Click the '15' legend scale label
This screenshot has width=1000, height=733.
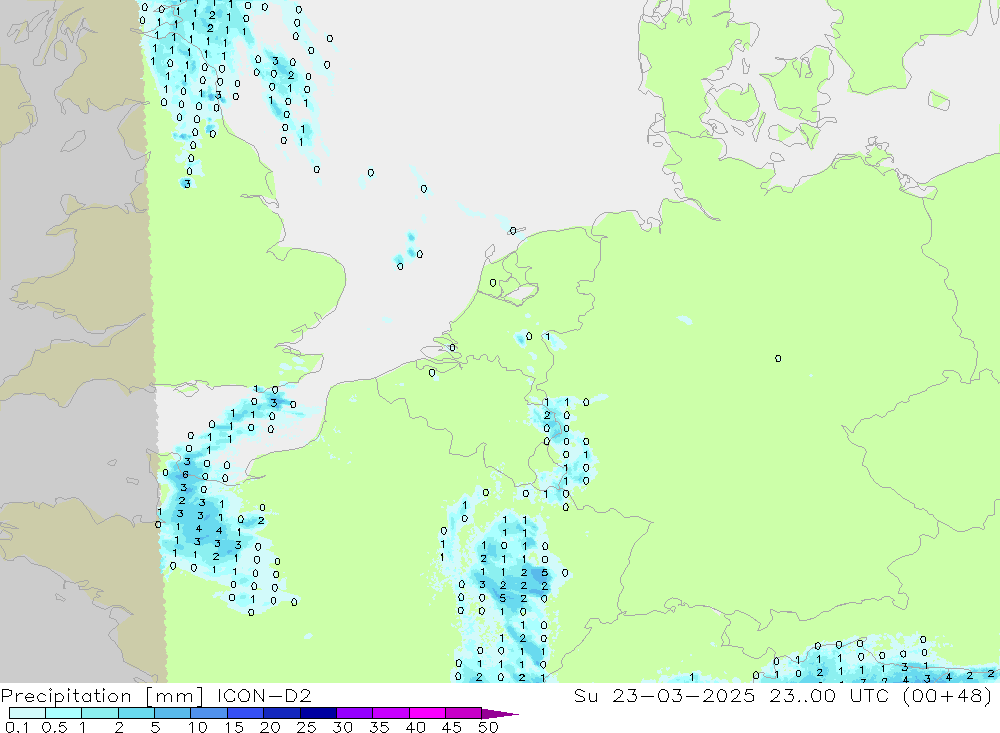point(233,727)
